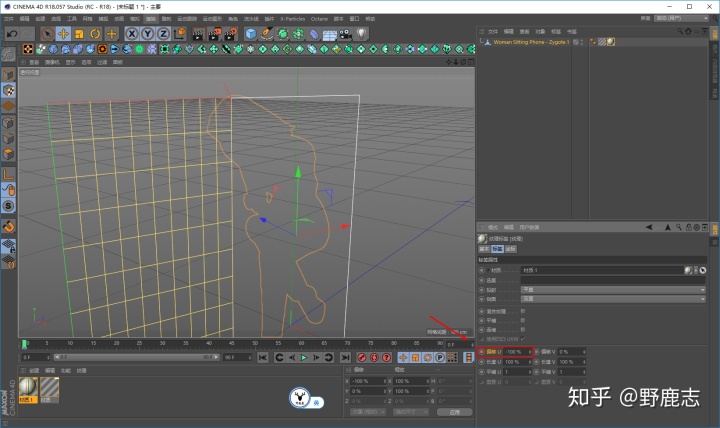Open the Octane menu
This screenshot has width=720, height=428.
pyautogui.click(x=319, y=19)
